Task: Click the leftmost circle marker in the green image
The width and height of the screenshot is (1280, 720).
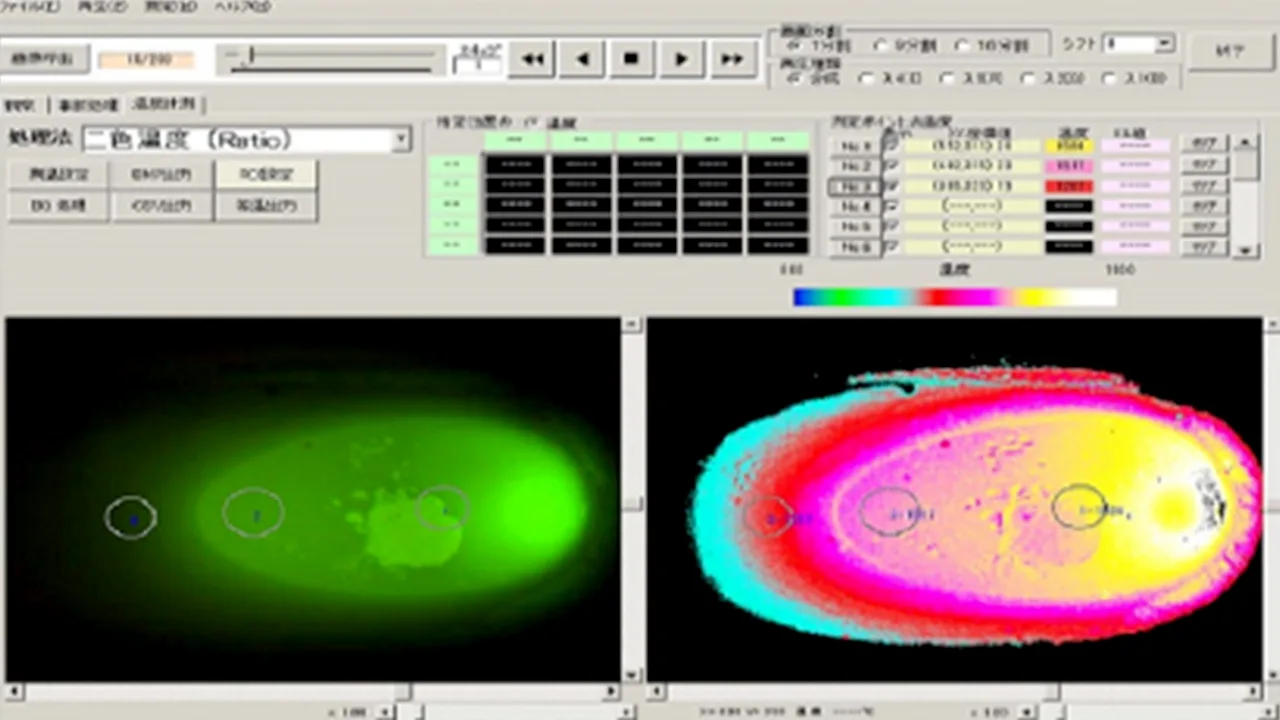Action: click(131, 517)
